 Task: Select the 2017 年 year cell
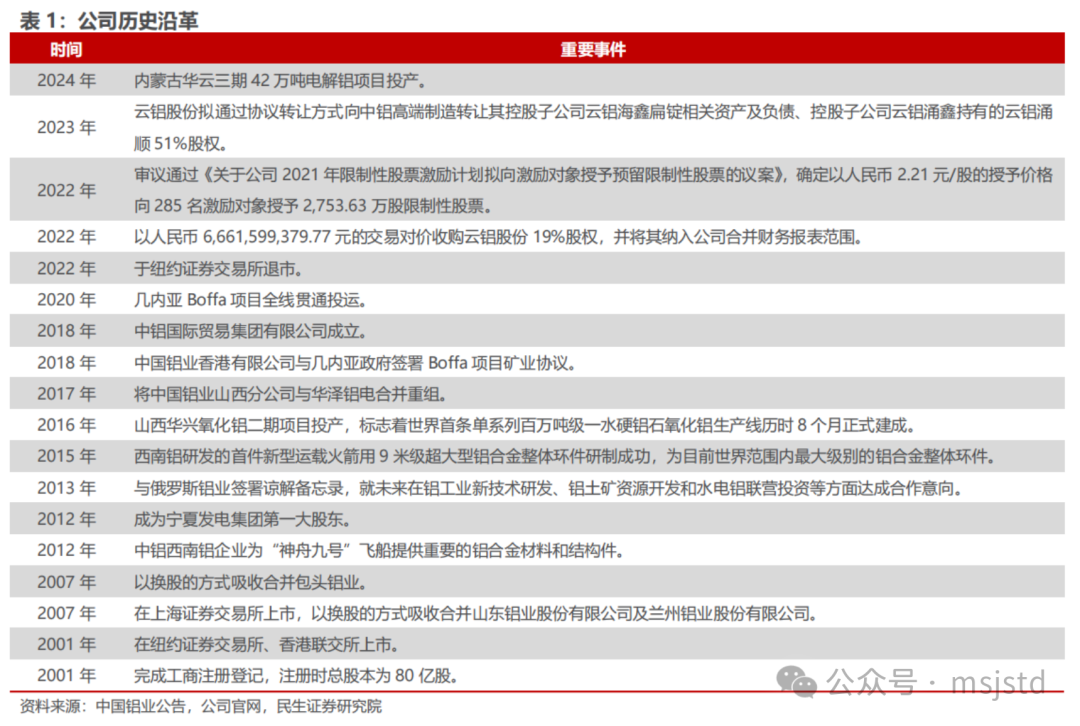(x=66, y=394)
